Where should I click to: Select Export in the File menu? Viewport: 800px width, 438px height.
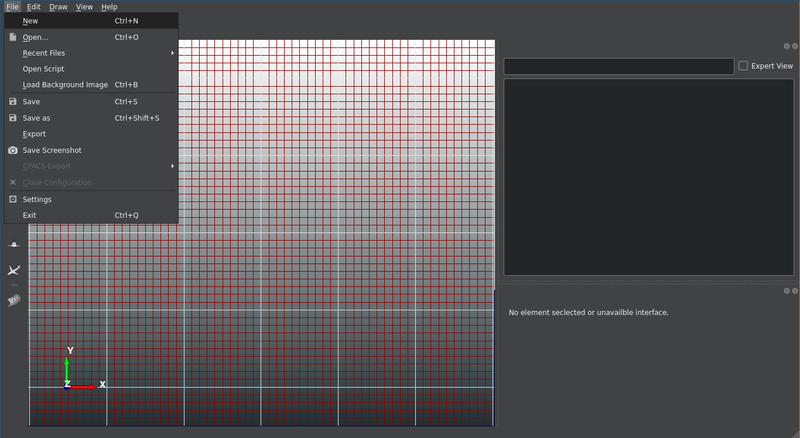pos(34,134)
